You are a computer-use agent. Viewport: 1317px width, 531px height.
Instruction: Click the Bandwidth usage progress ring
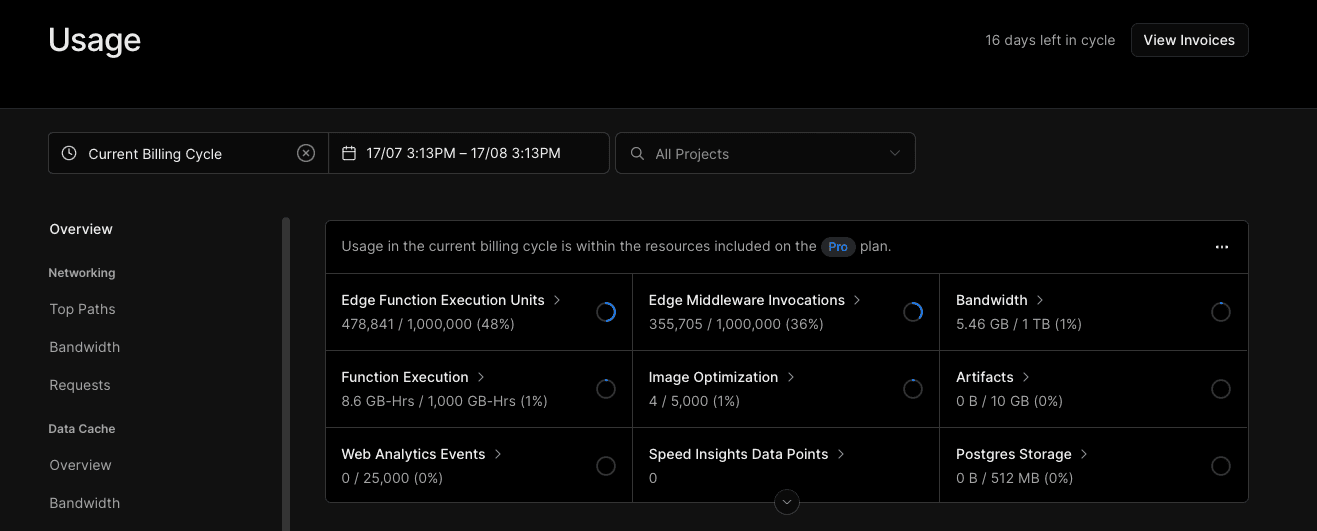point(1220,312)
